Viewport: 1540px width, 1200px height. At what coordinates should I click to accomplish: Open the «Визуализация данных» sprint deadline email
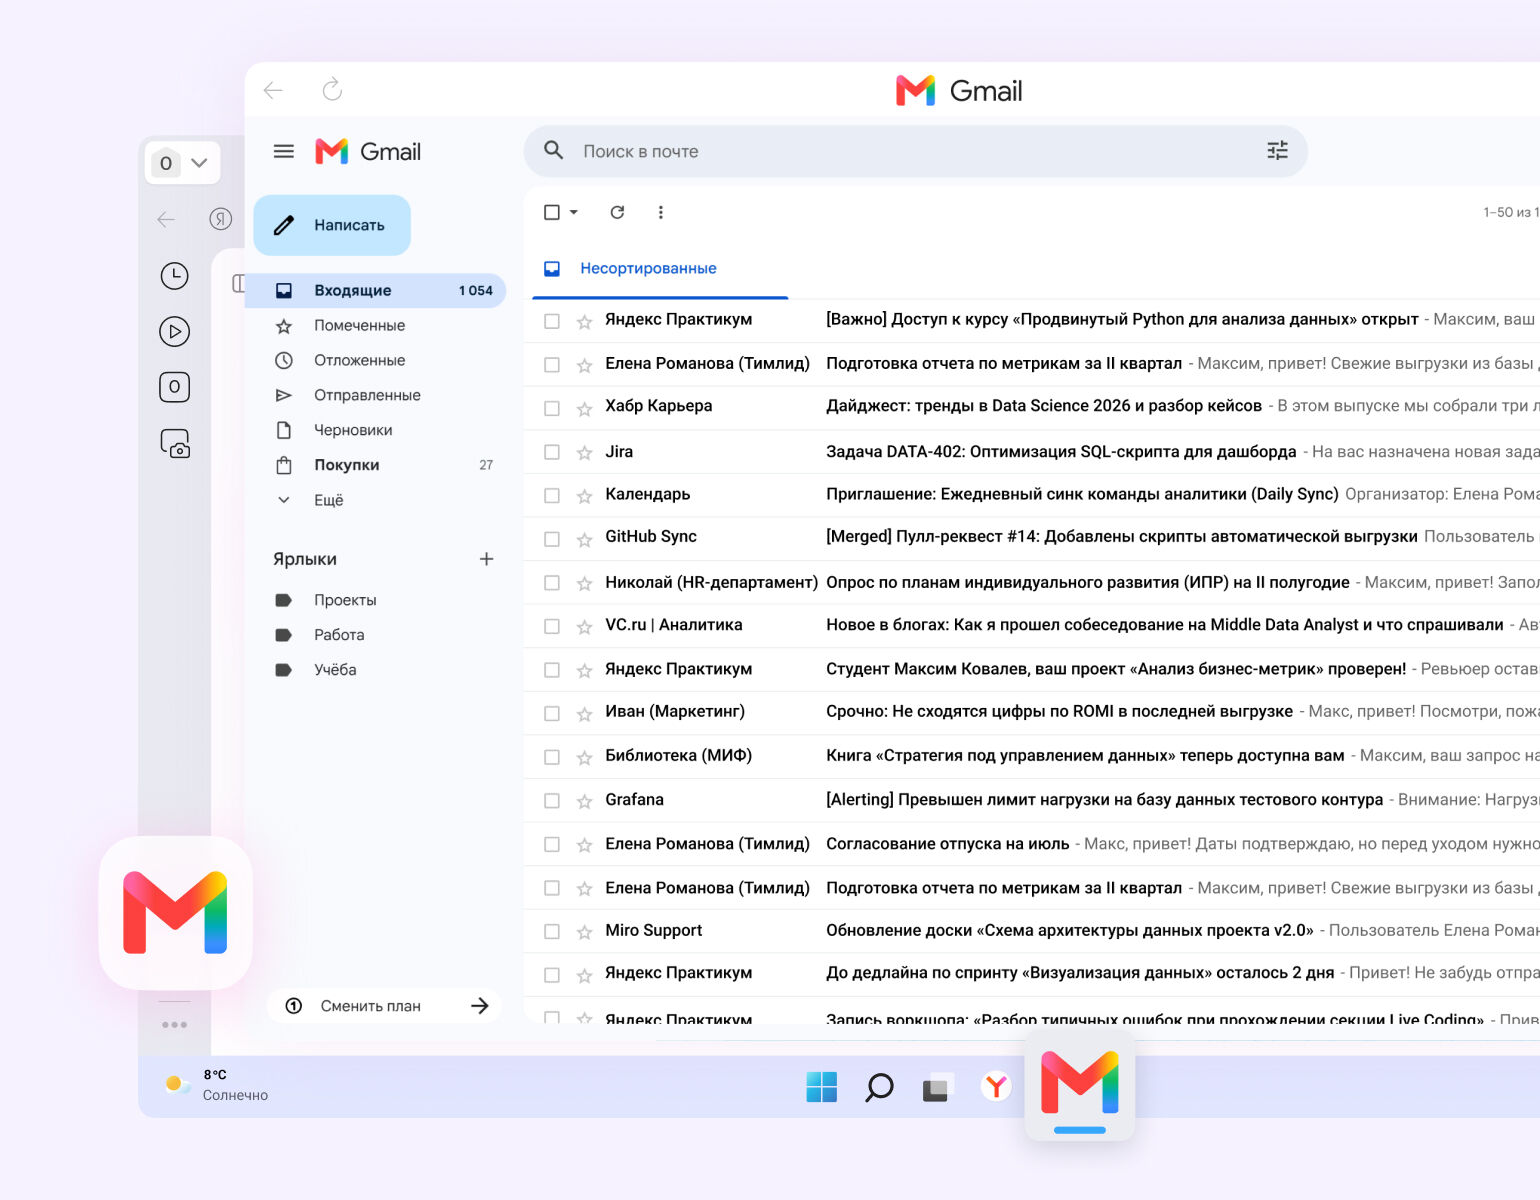point(1032,974)
